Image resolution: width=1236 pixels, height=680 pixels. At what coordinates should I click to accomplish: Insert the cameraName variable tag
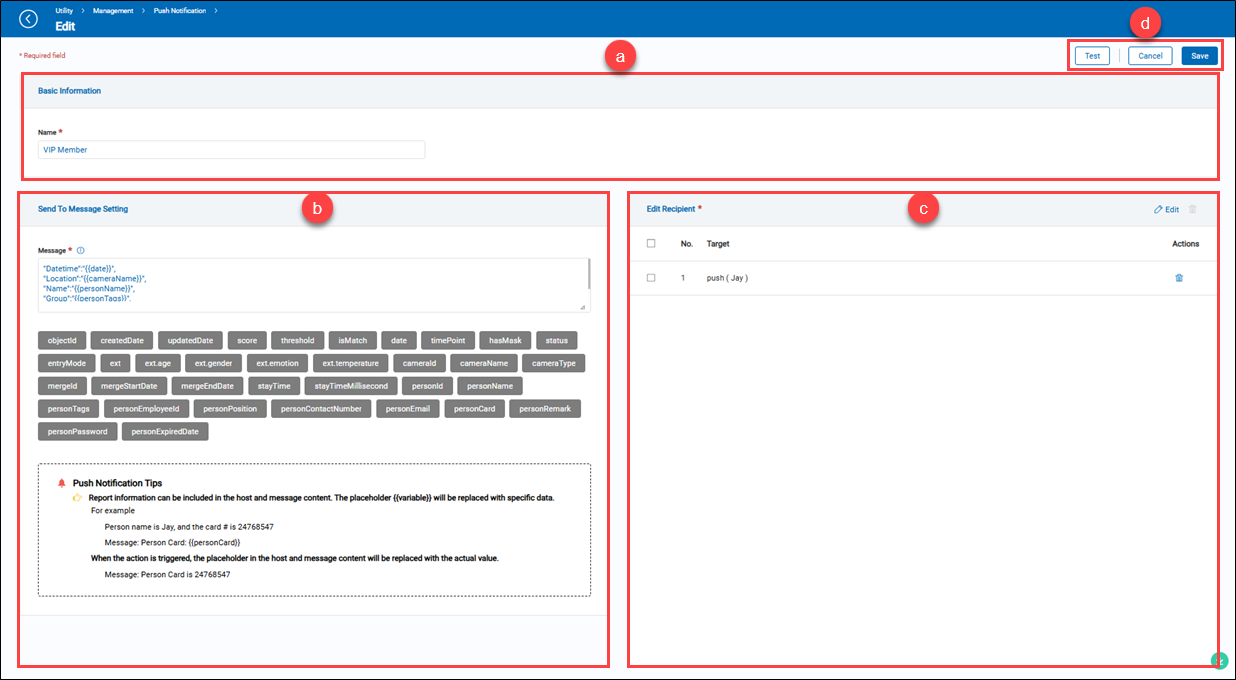click(x=481, y=363)
